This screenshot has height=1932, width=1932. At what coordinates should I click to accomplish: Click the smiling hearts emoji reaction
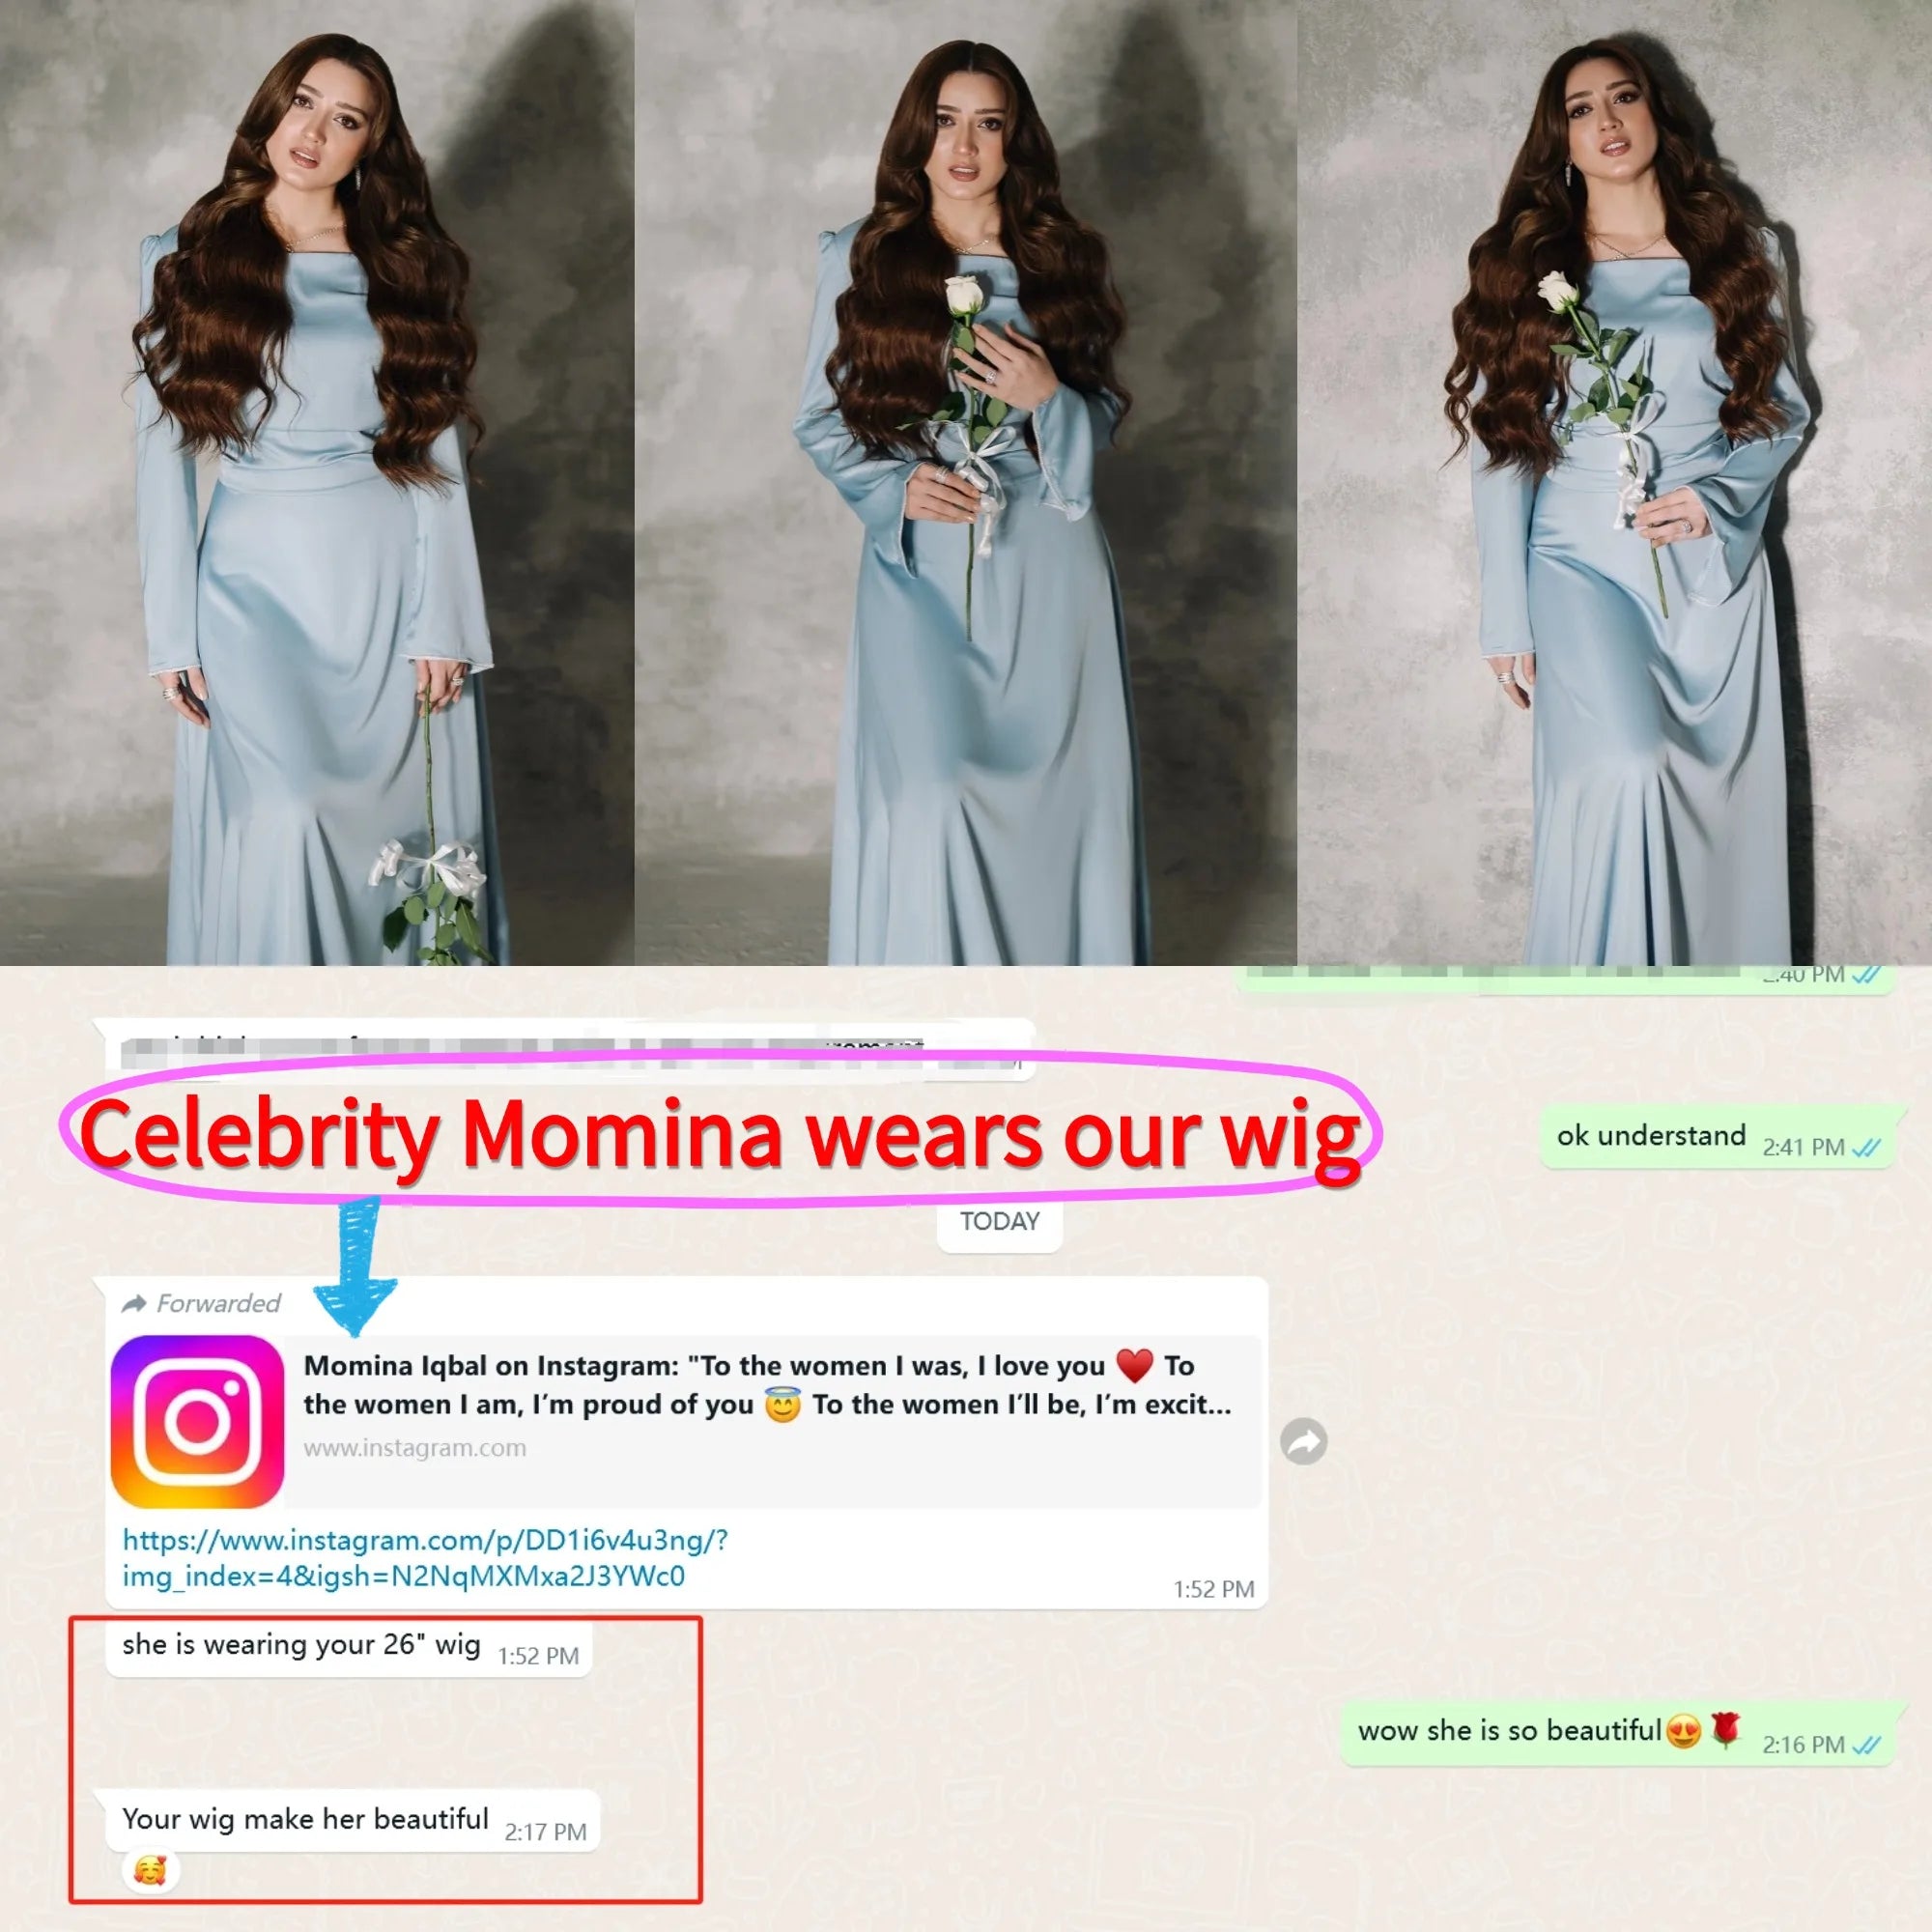coord(151,1869)
